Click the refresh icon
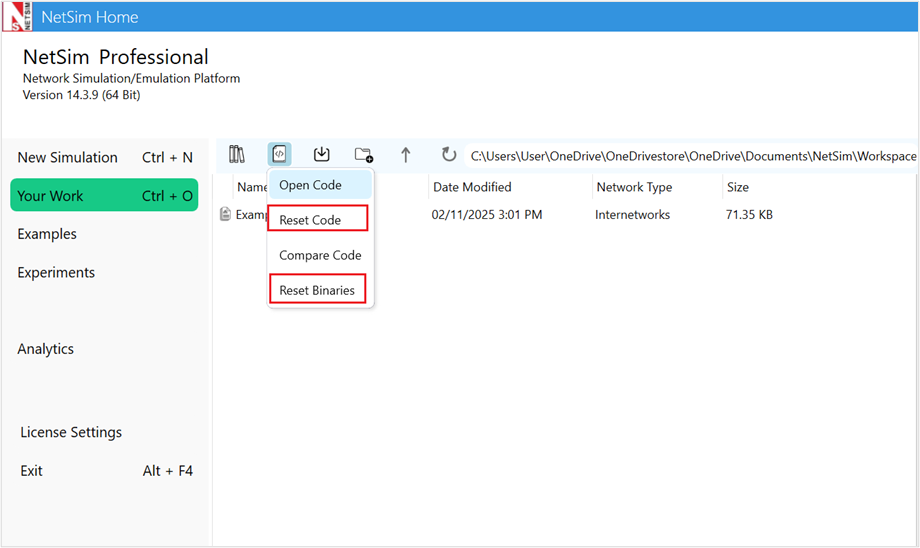Viewport: 920px width, 548px height. [x=449, y=155]
